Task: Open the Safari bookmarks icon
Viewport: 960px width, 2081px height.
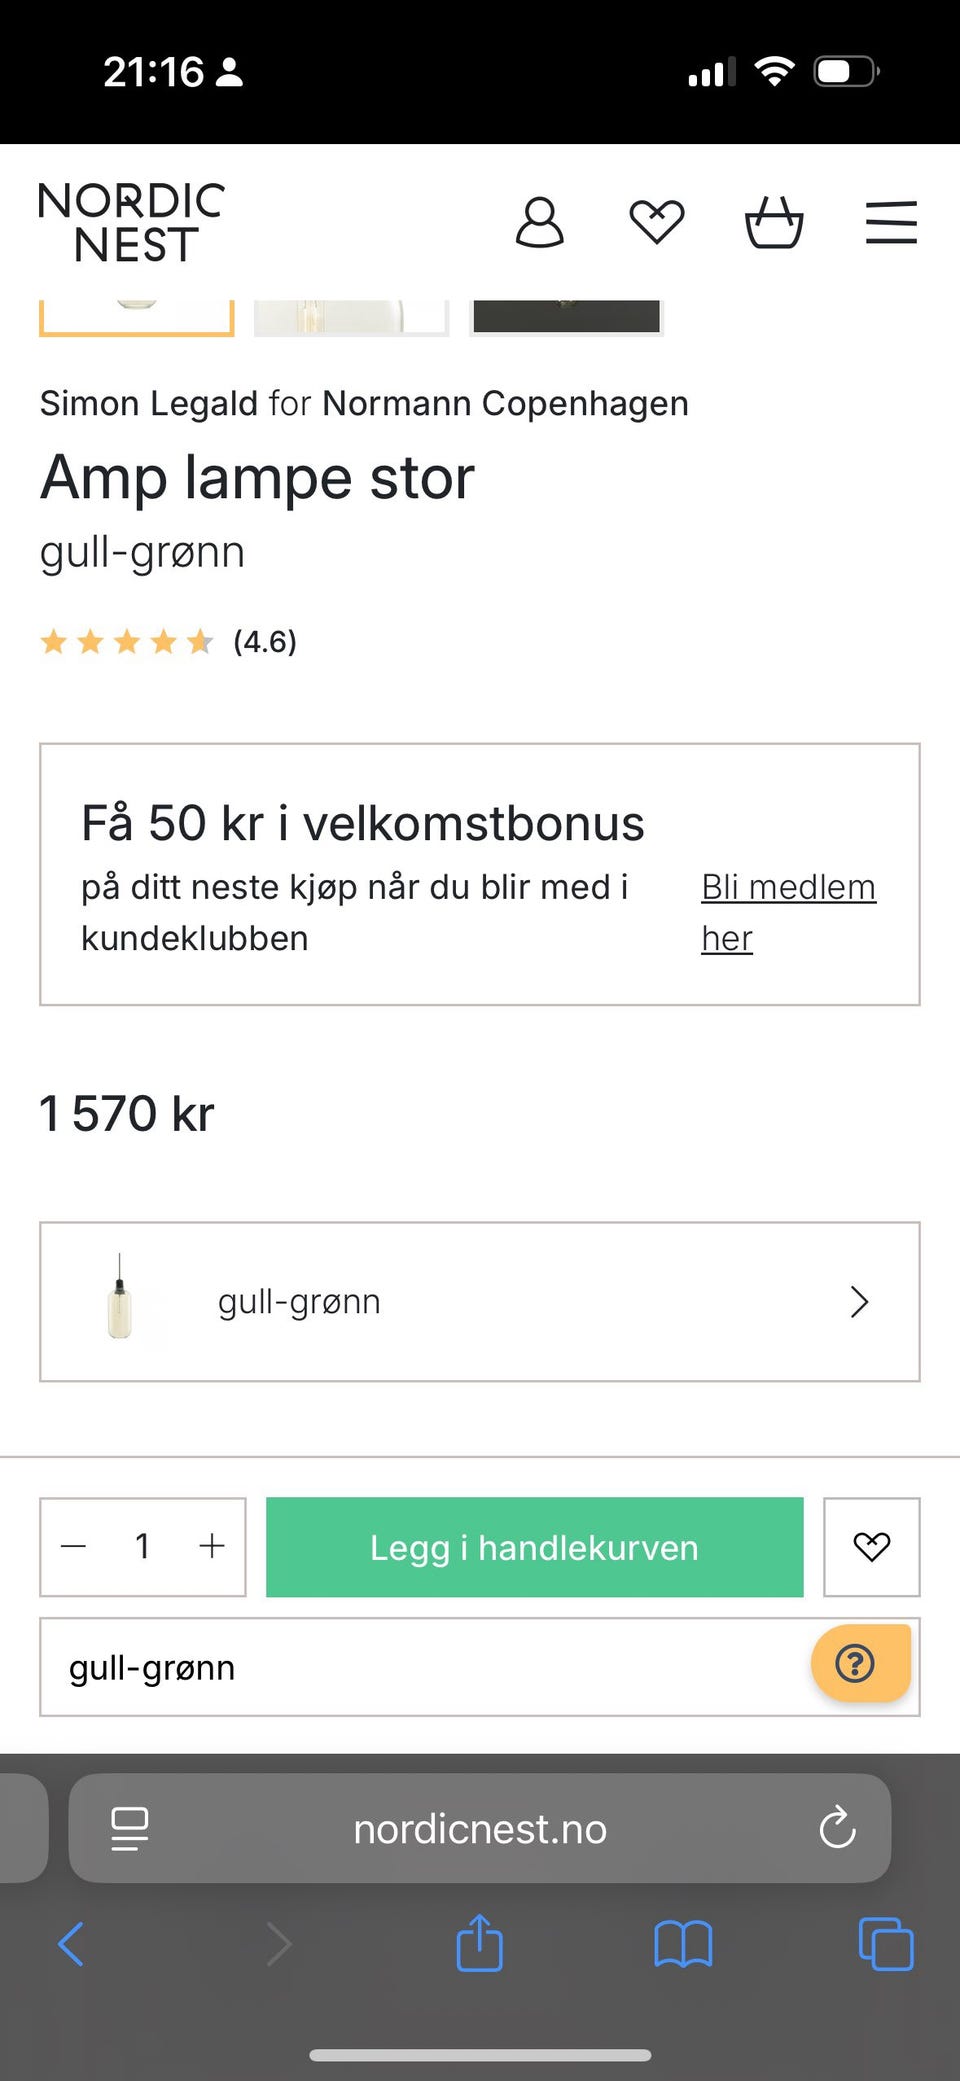Action: (x=683, y=1944)
